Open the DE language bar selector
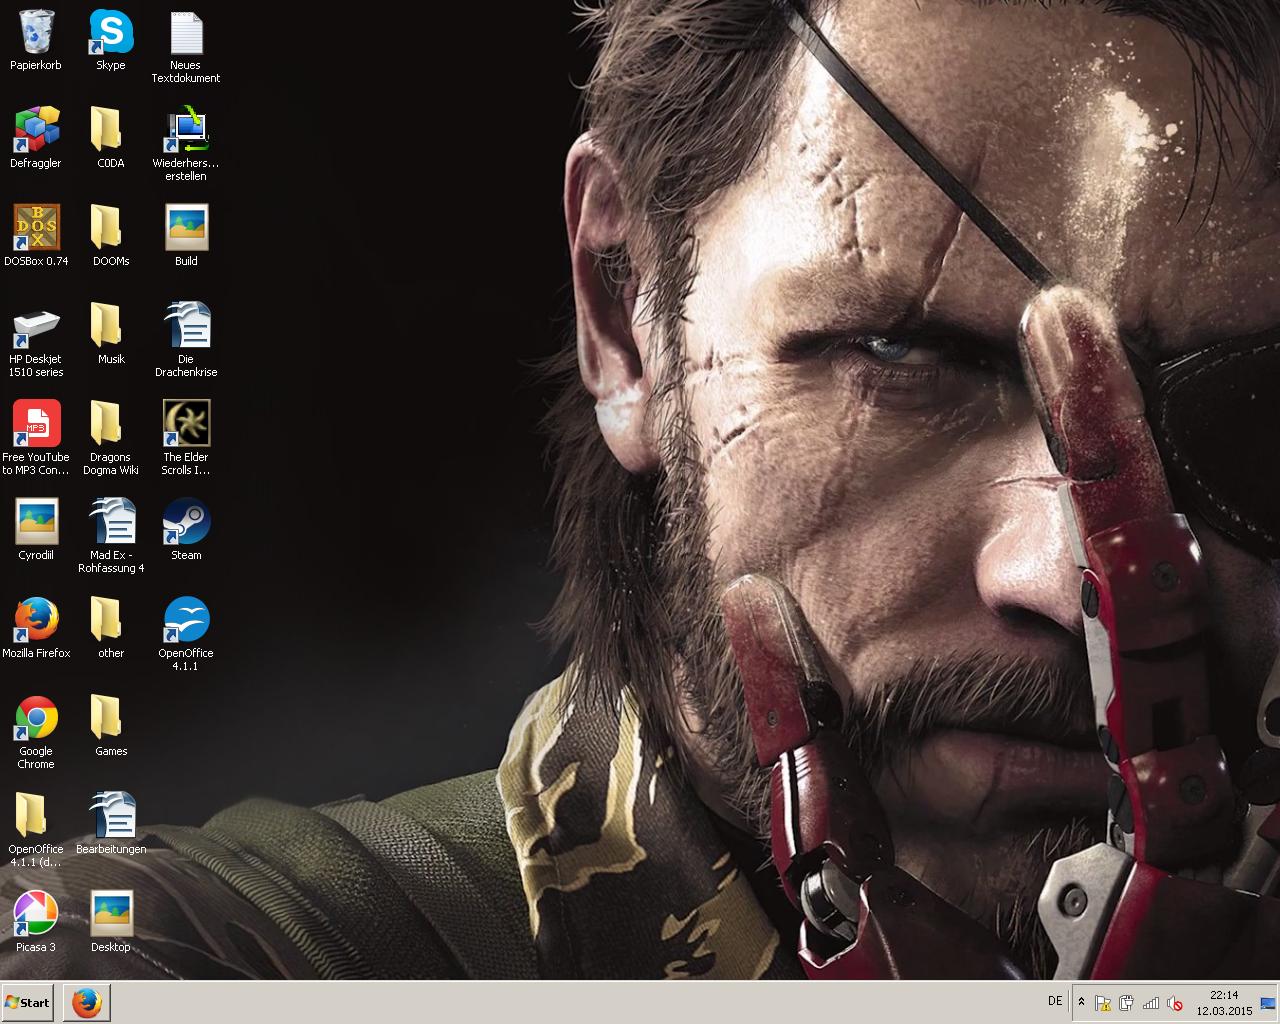The height and width of the screenshot is (1024, 1280). click(1055, 1001)
